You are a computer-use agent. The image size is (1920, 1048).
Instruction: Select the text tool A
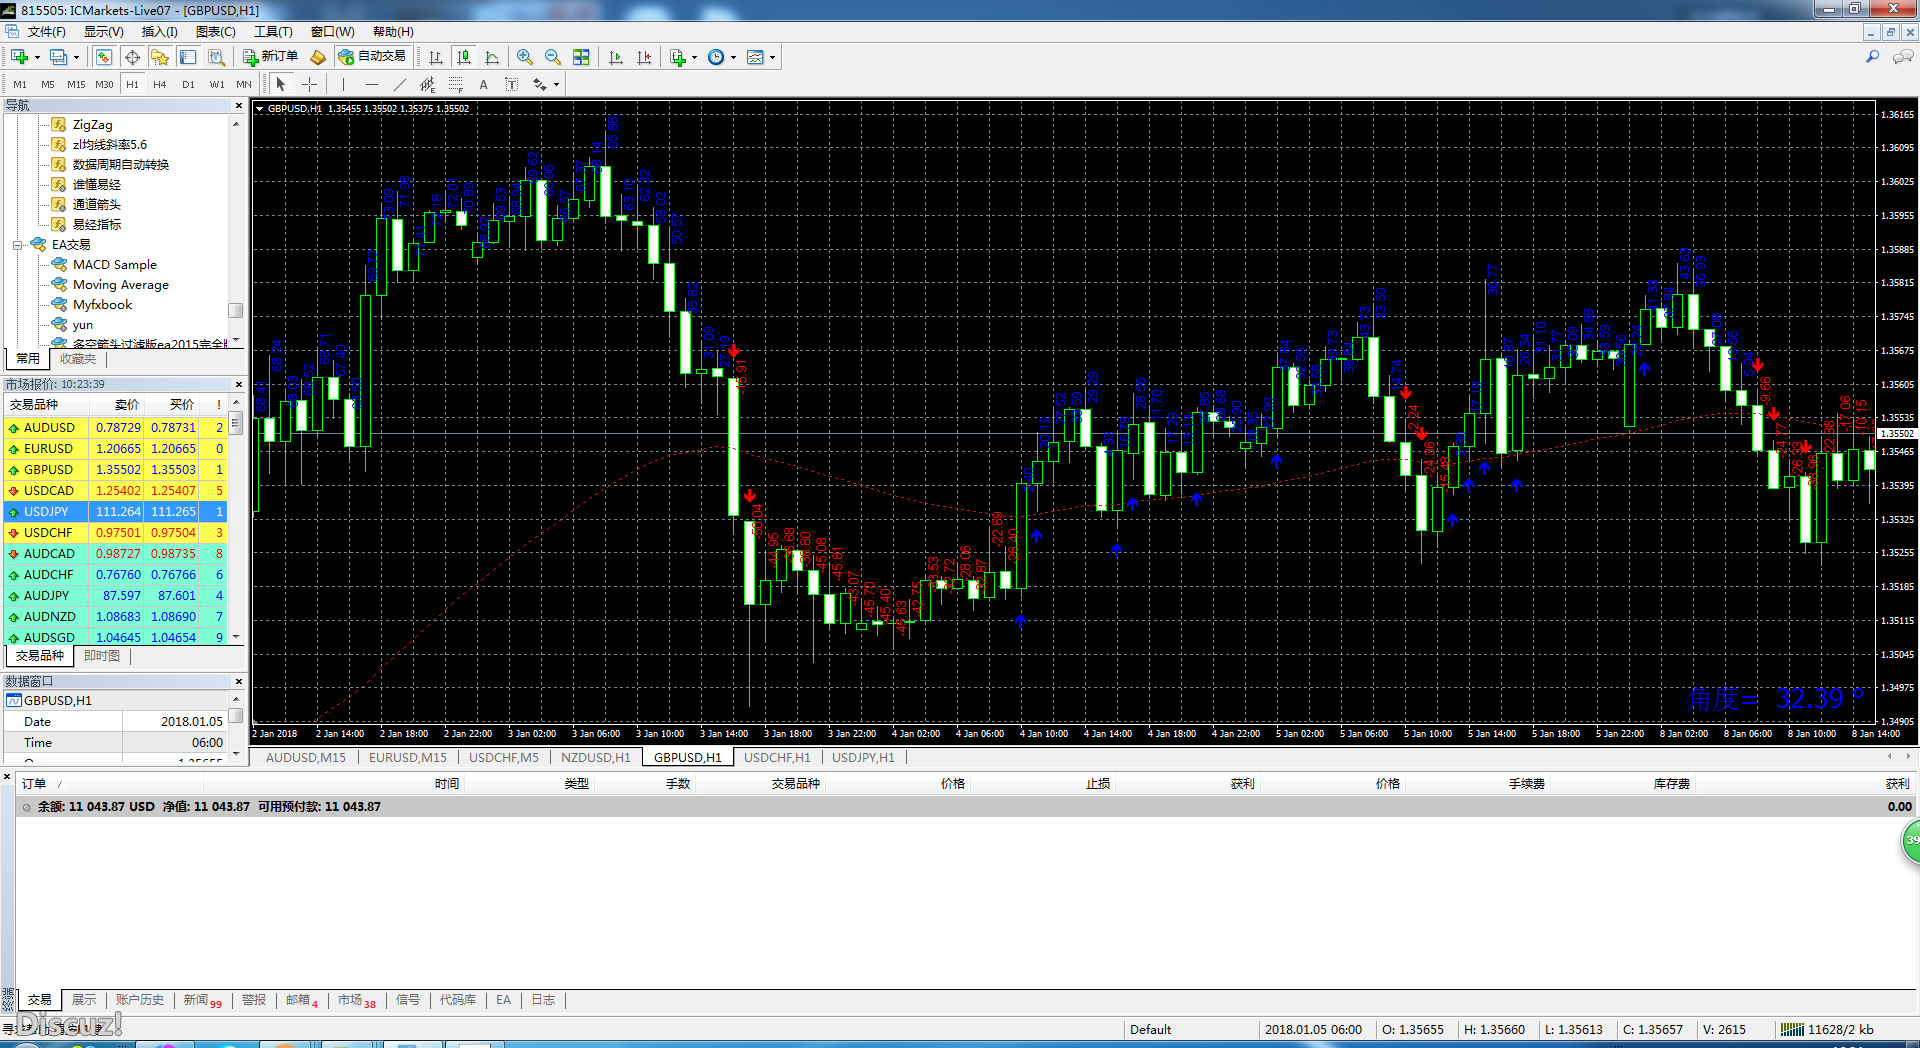pyautogui.click(x=483, y=84)
